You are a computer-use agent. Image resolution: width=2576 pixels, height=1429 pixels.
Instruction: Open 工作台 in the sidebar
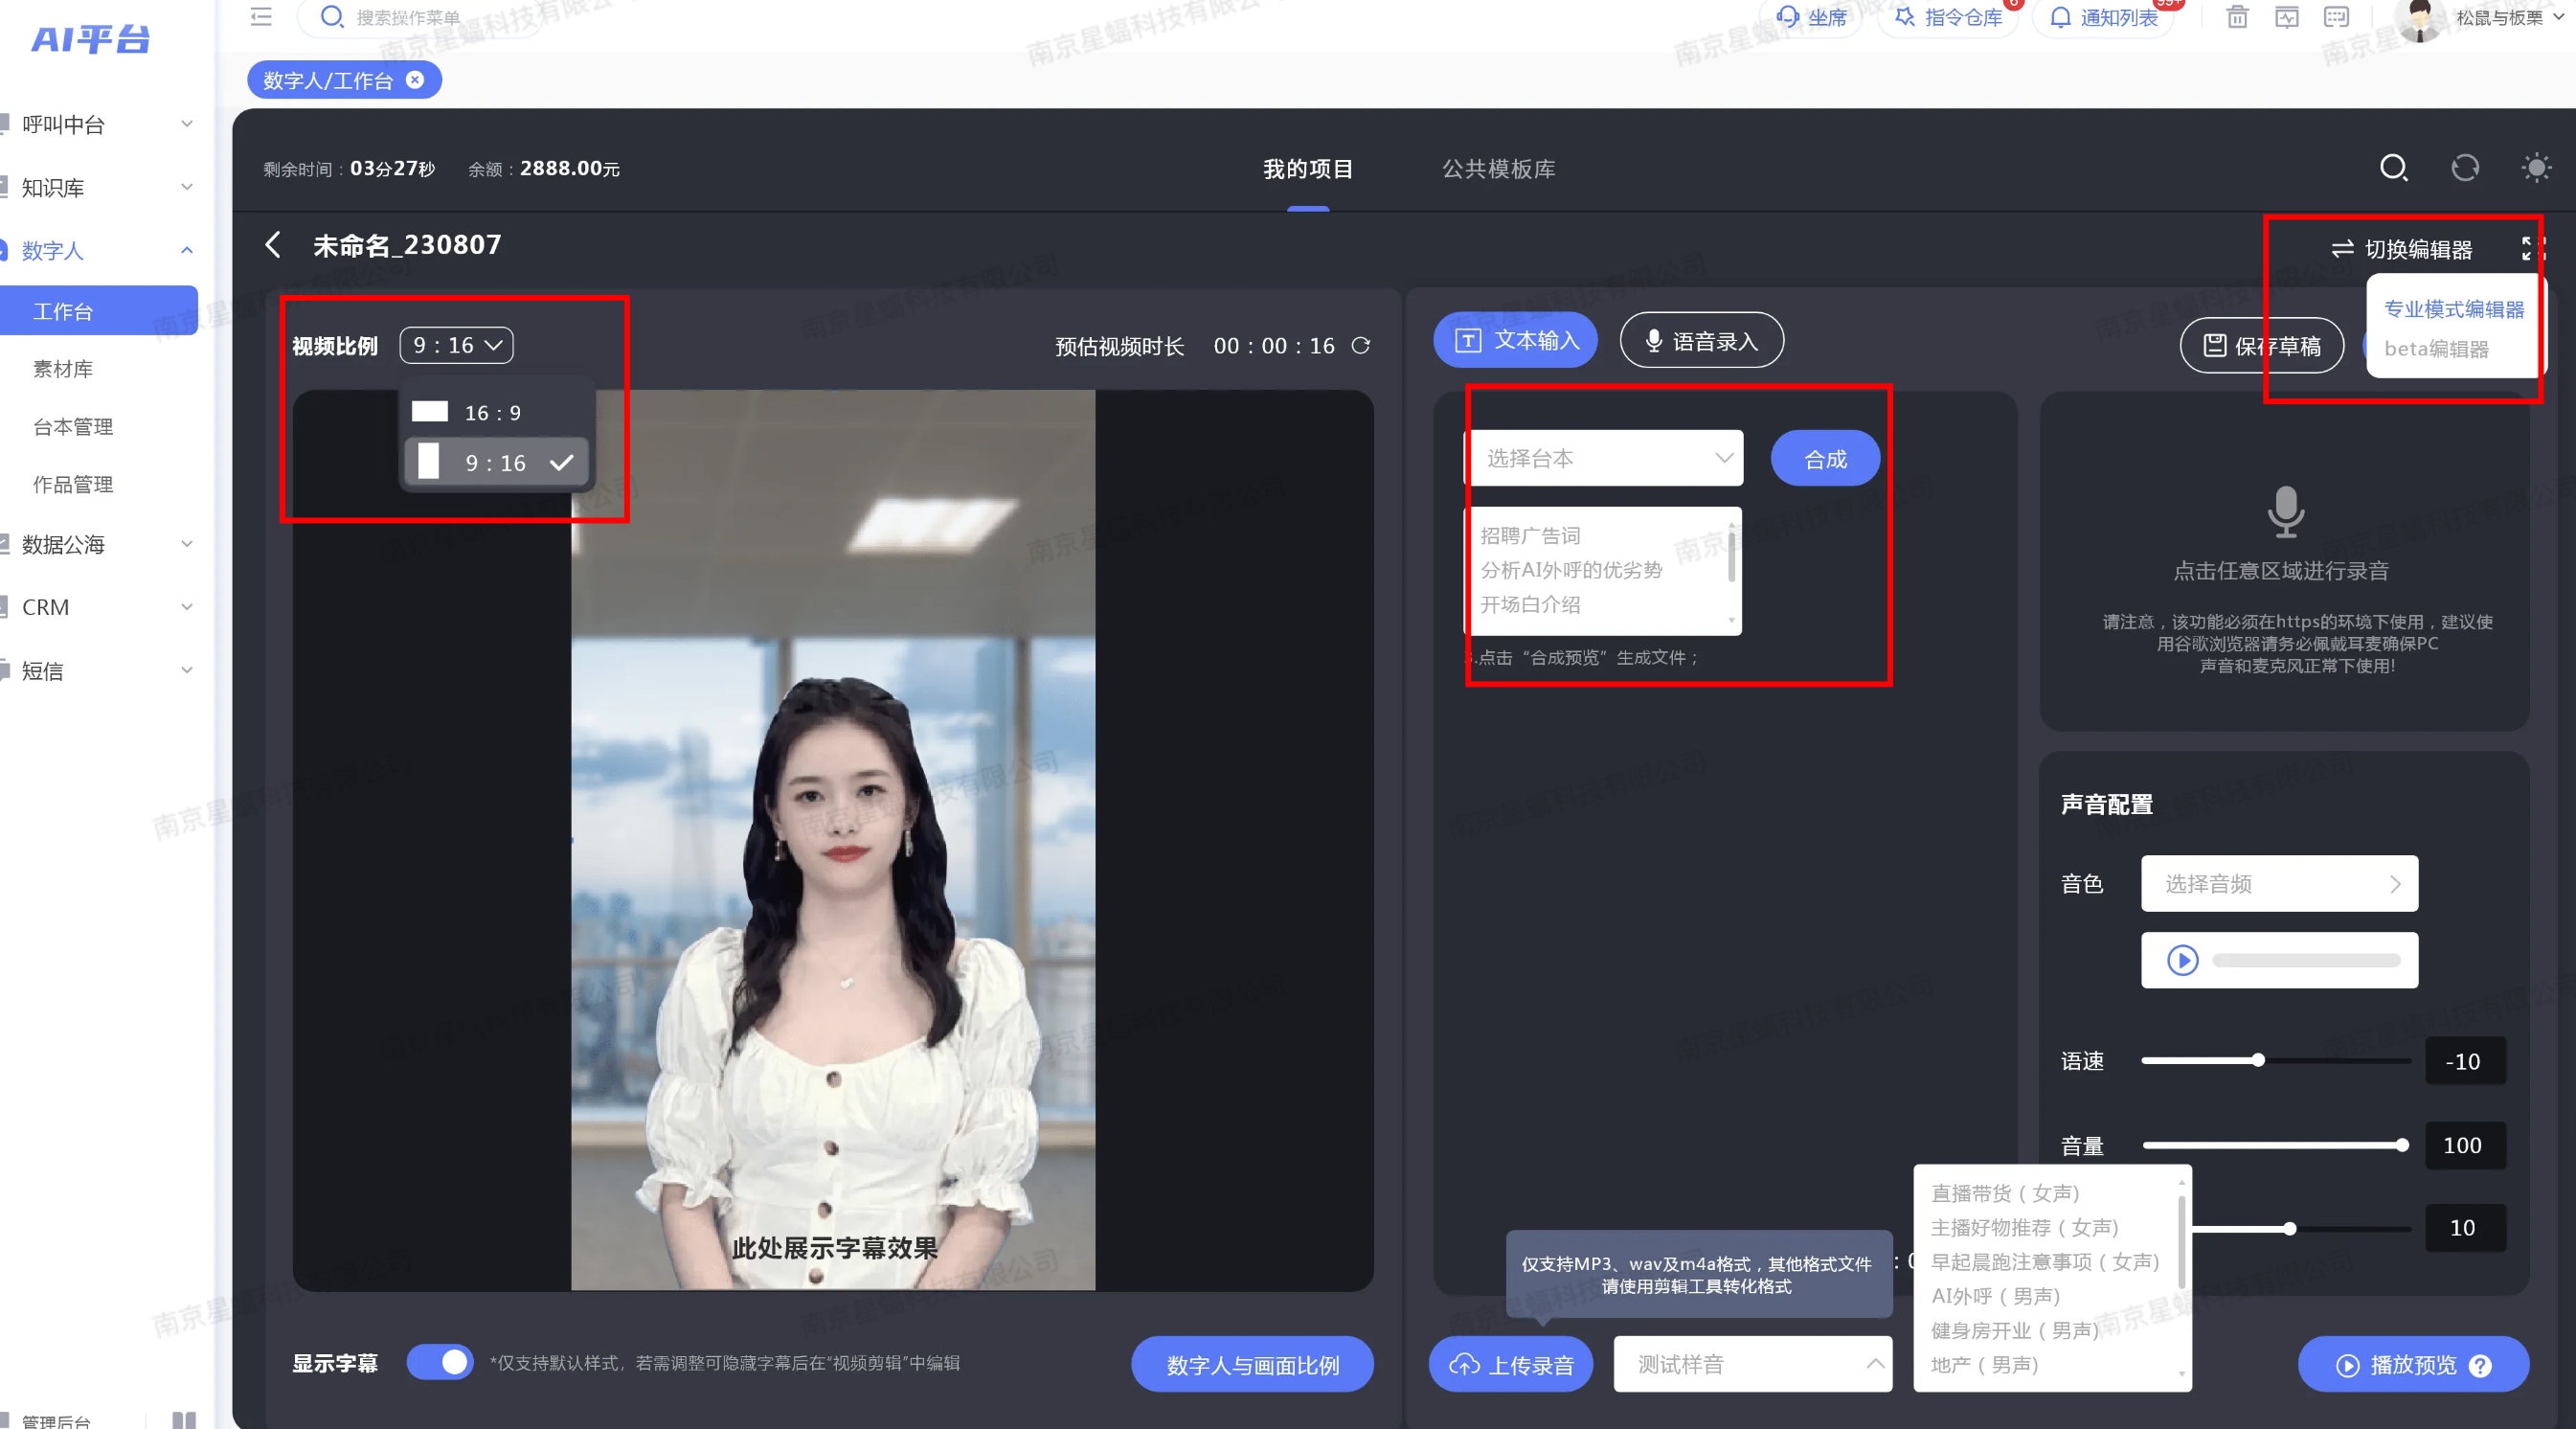click(99, 311)
